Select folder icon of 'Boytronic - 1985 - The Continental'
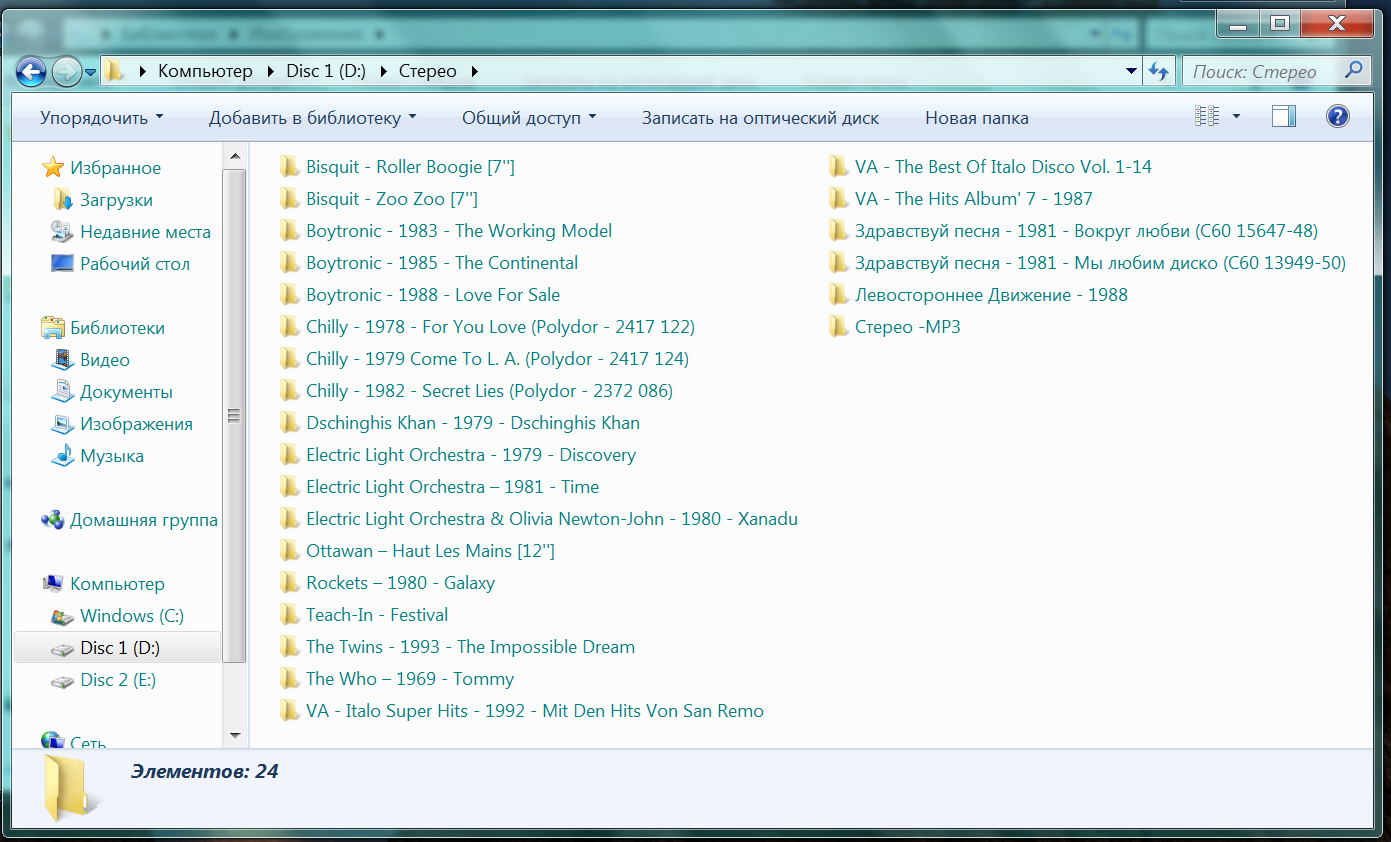This screenshot has width=1391, height=842. 290,263
